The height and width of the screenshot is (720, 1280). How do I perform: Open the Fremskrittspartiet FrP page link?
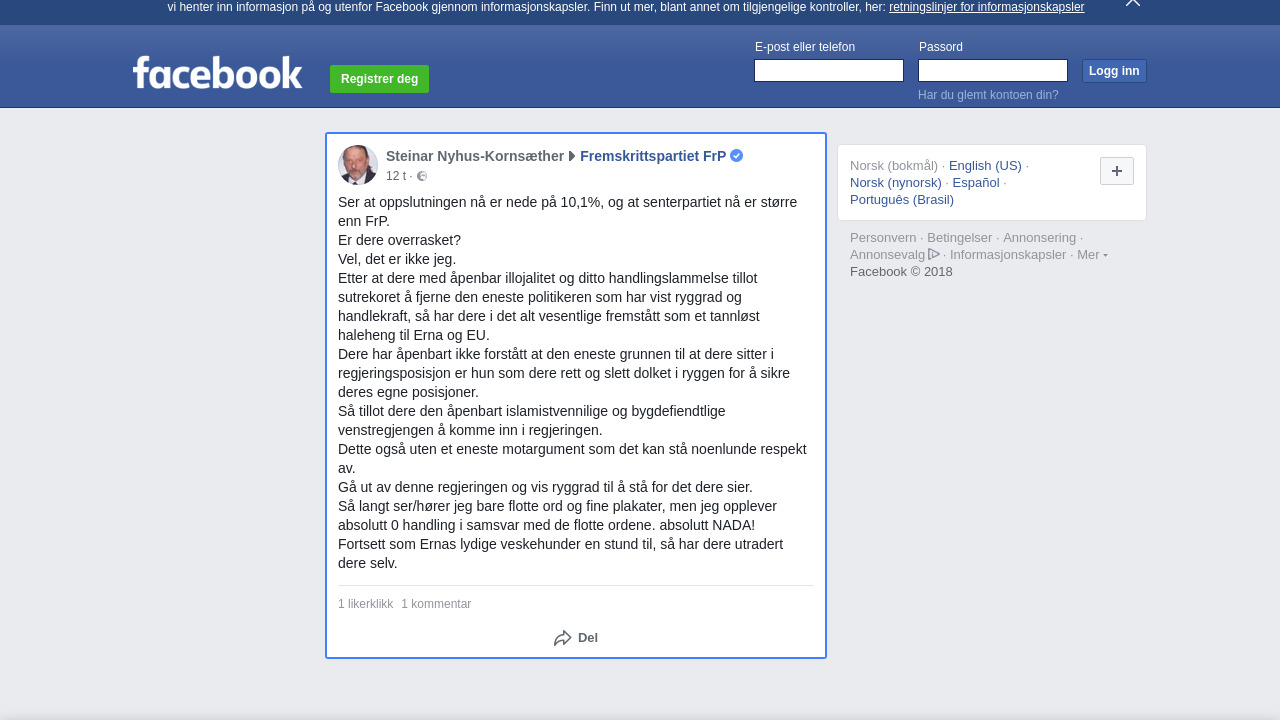653,156
